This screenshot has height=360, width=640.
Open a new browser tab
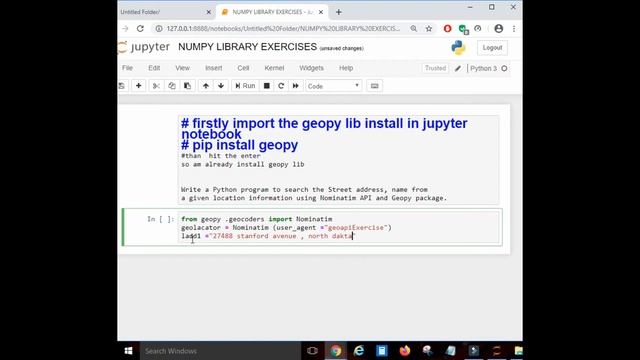(x=338, y=12)
